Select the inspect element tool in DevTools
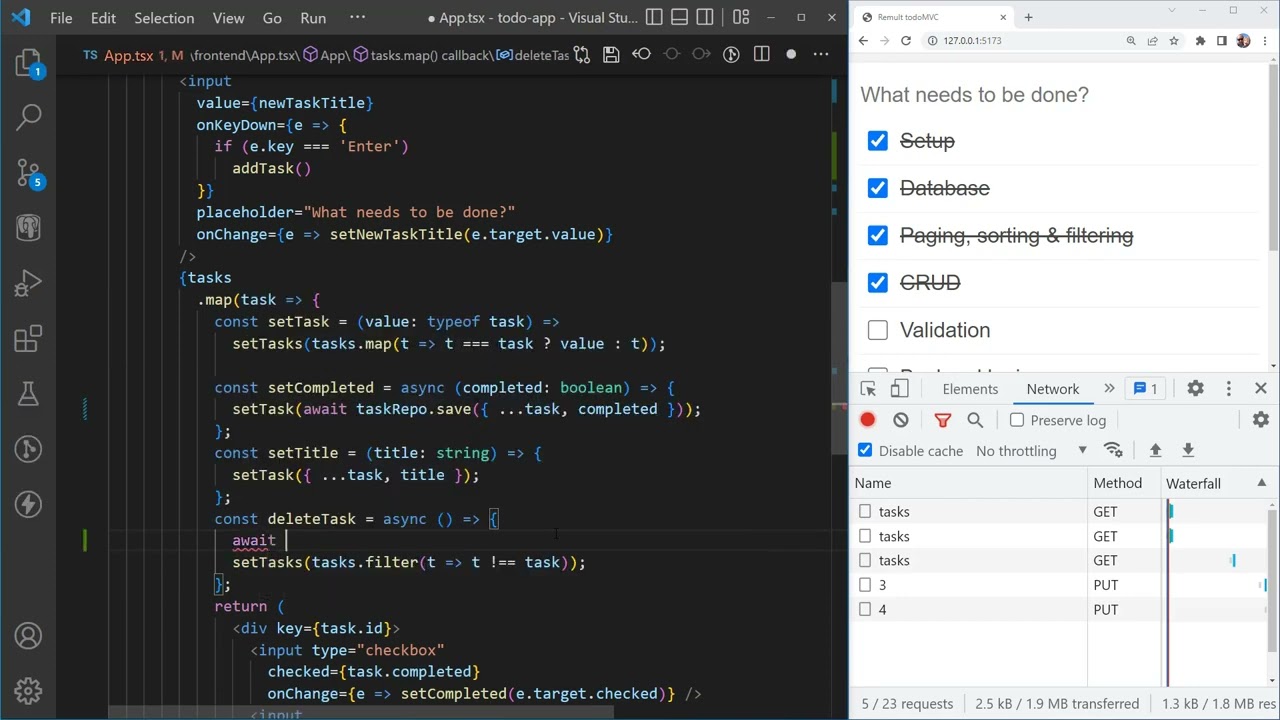 click(868, 389)
